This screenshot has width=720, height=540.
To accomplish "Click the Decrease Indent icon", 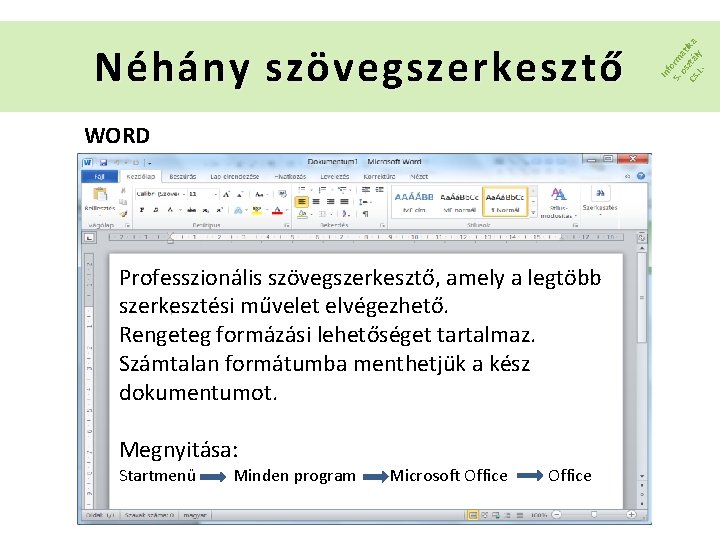I will point(366,190).
